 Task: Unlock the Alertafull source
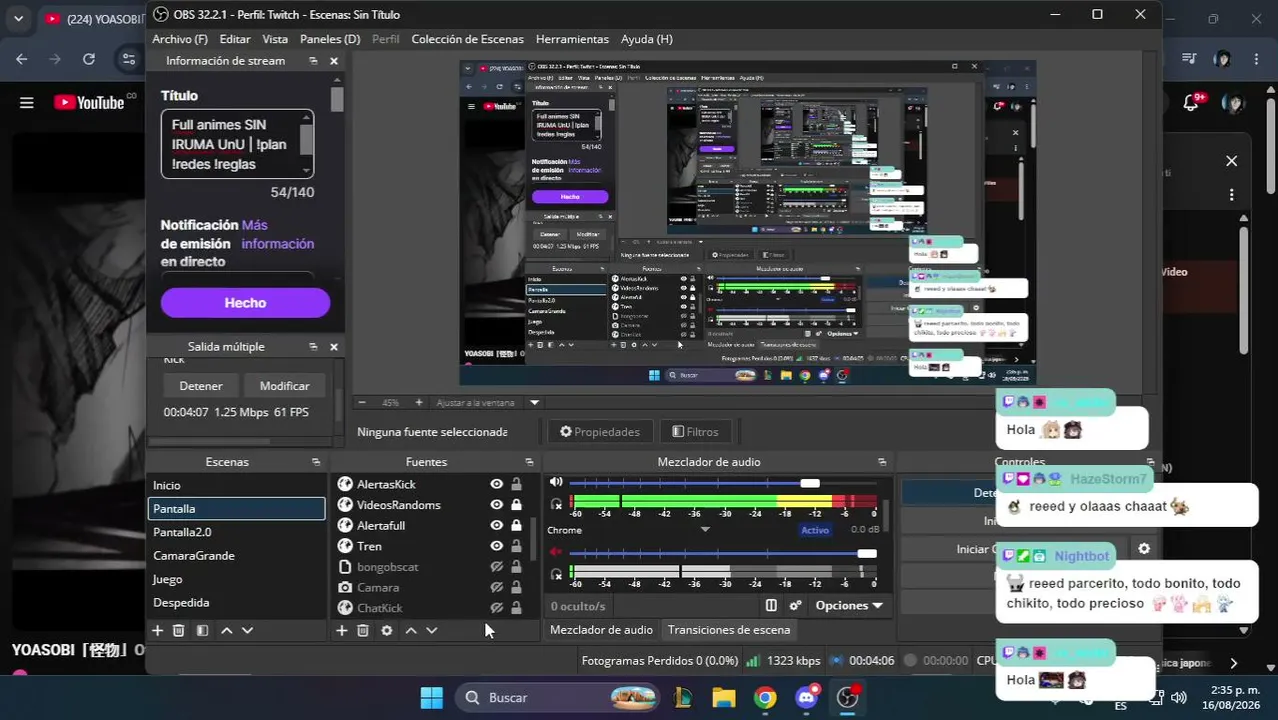[516, 525]
